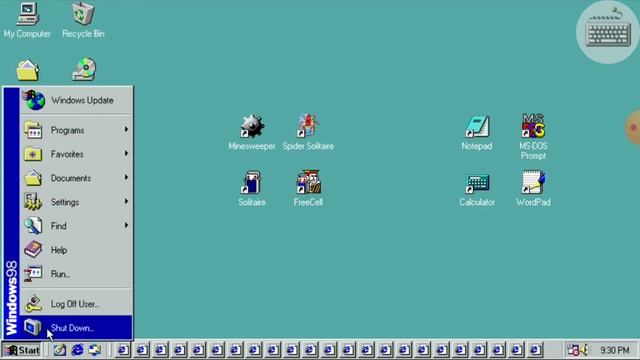Select the yellow documents folder desktop icon
Viewport: 640px width, 360px height.
coord(28,70)
